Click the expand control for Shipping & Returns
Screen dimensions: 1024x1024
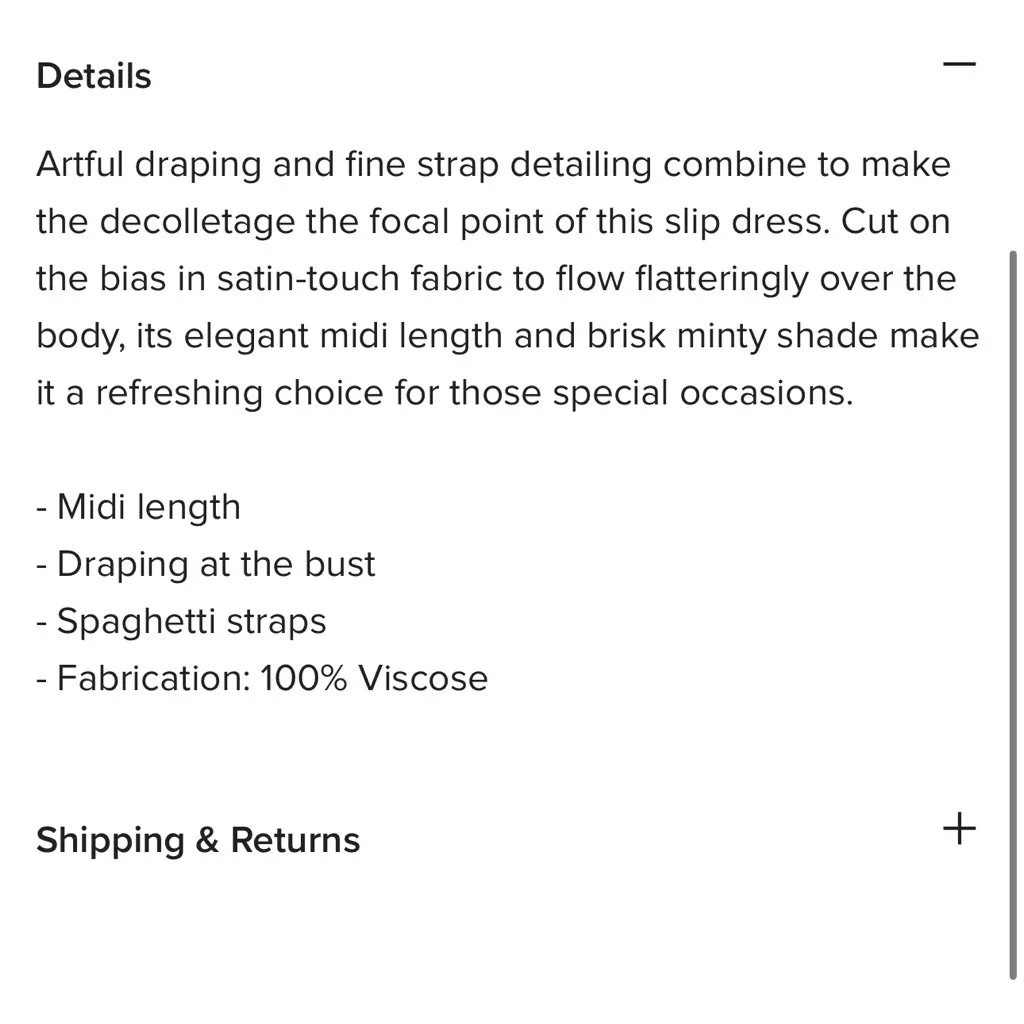pyautogui.click(x=959, y=827)
